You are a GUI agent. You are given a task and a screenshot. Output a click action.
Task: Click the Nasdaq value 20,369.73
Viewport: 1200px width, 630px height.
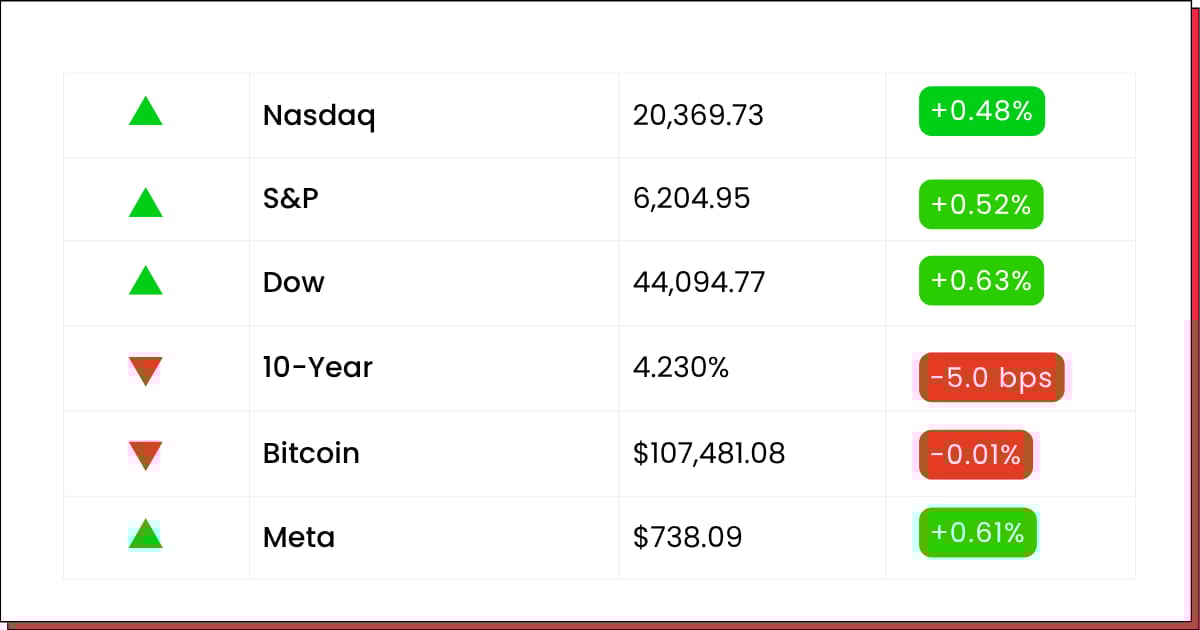click(x=698, y=116)
